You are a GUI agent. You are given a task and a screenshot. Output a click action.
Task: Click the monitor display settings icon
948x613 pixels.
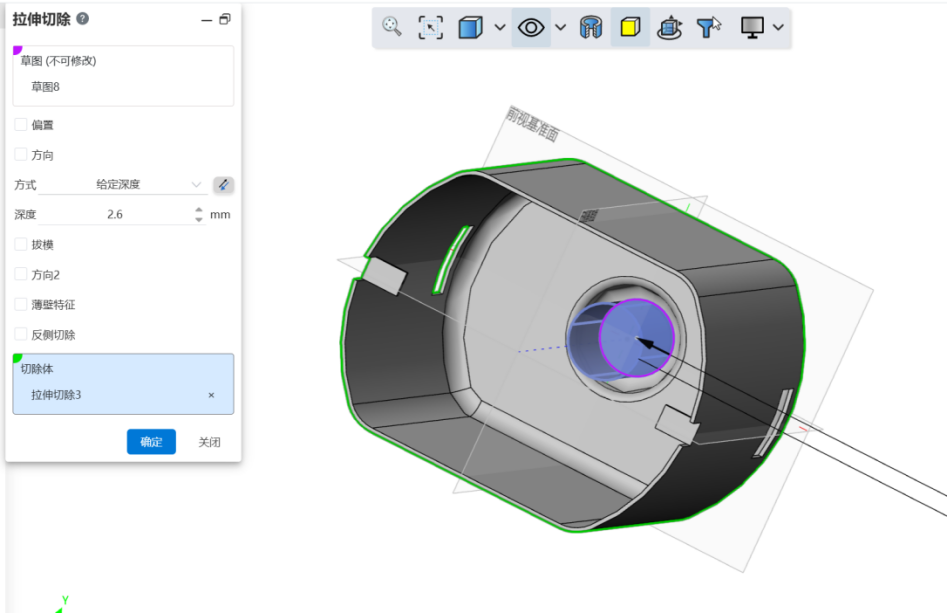click(752, 27)
